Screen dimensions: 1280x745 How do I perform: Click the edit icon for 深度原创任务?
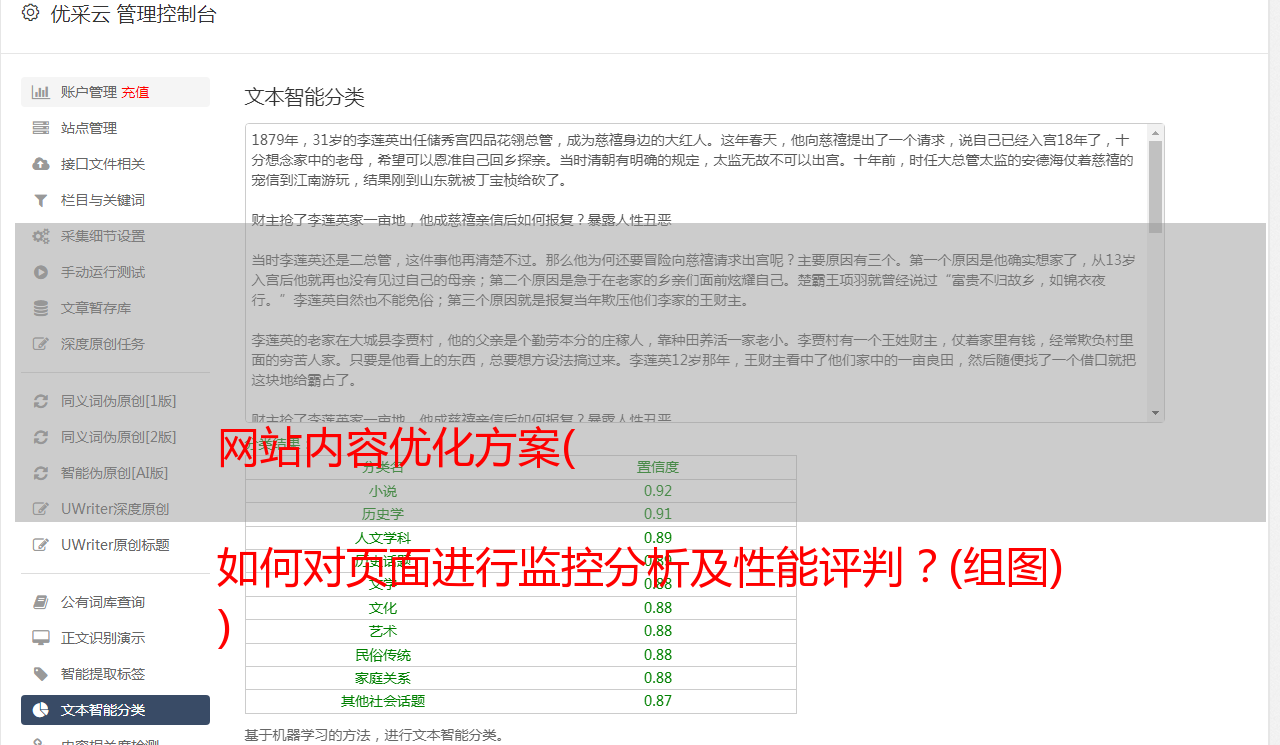(41, 344)
